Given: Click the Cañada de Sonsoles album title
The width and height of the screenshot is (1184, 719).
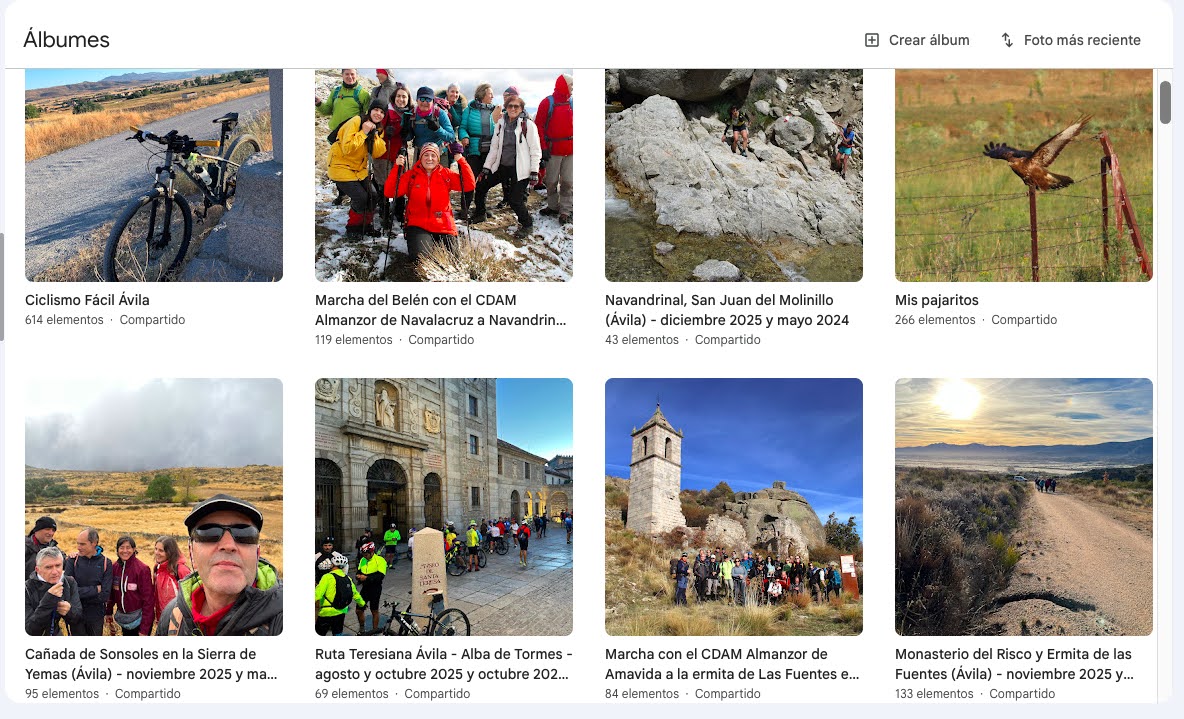Looking at the screenshot, I should tap(151, 664).
